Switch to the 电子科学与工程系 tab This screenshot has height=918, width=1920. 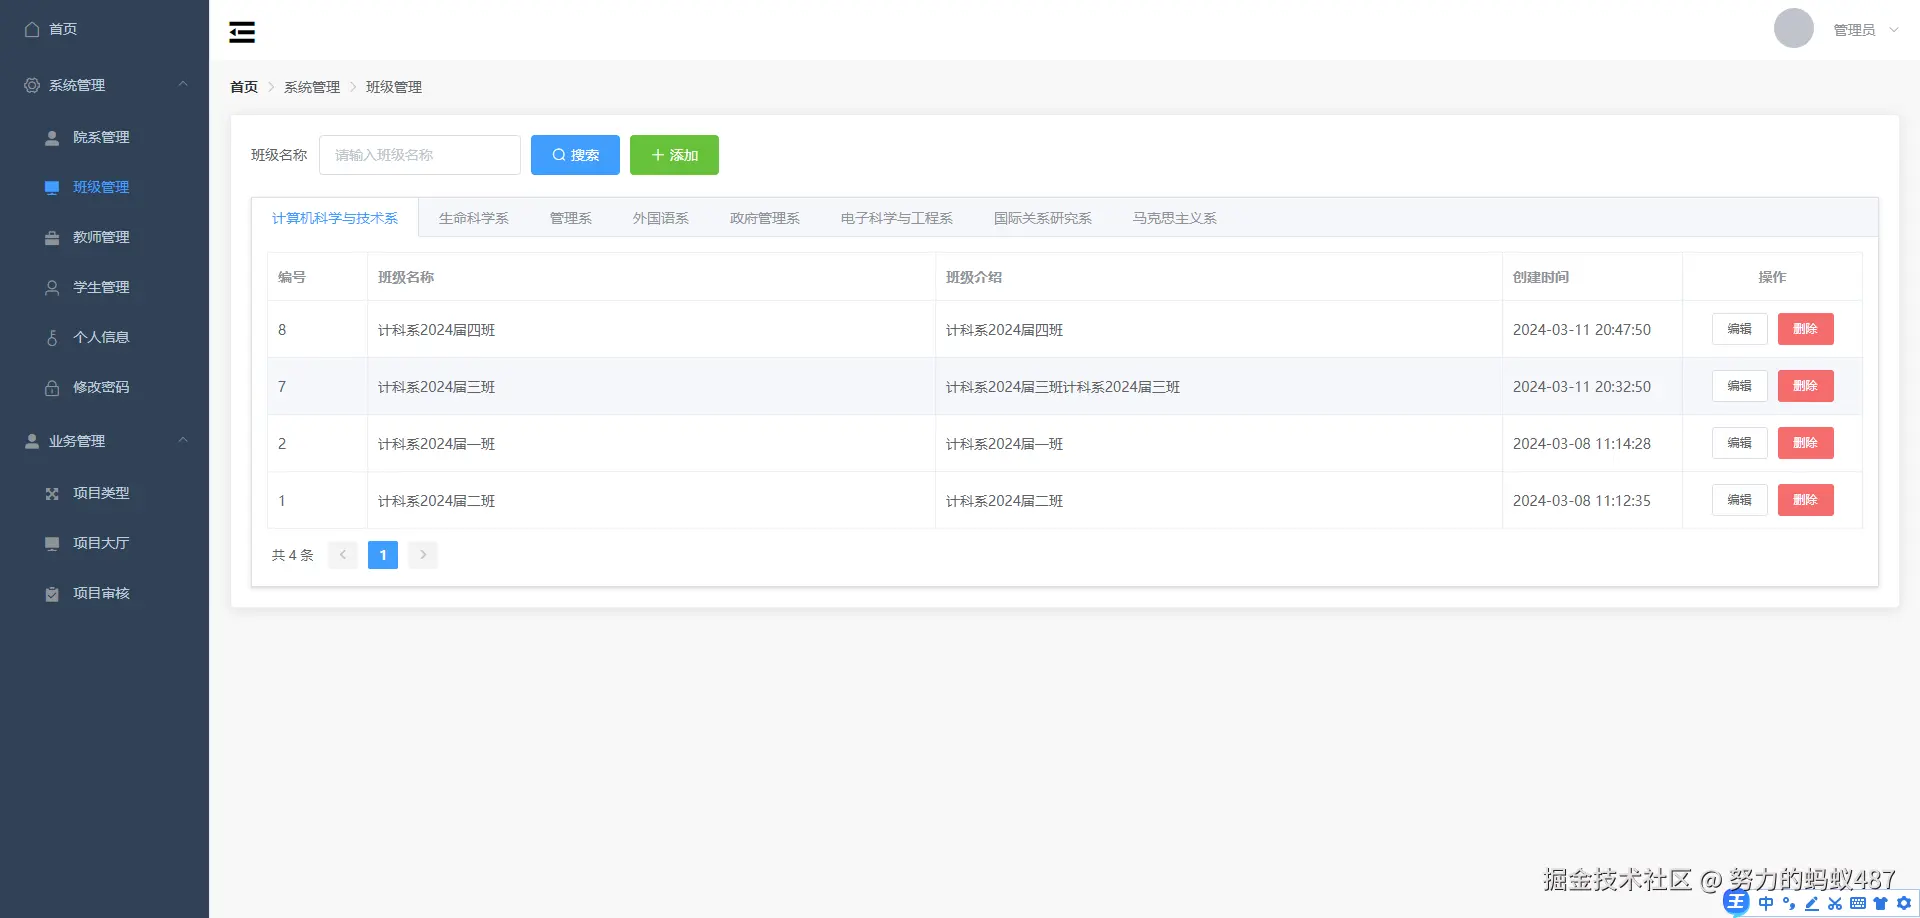[x=897, y=218]
